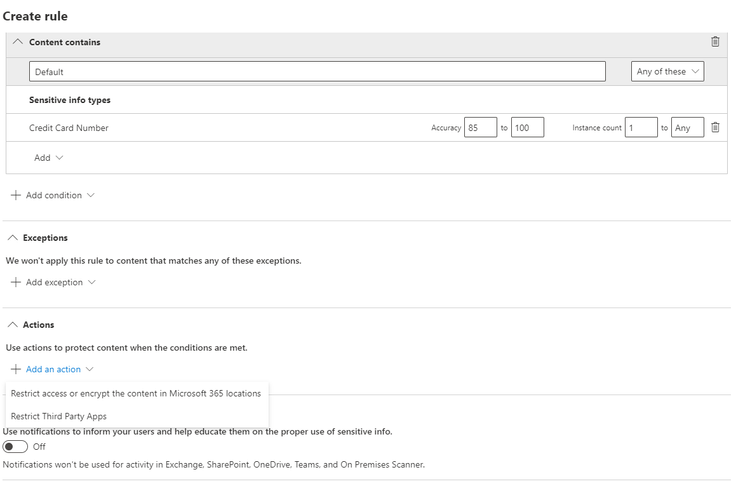Viewport: 750px width, 481px height.
Task: Collapse the Actions section
Action: [13, 325]
